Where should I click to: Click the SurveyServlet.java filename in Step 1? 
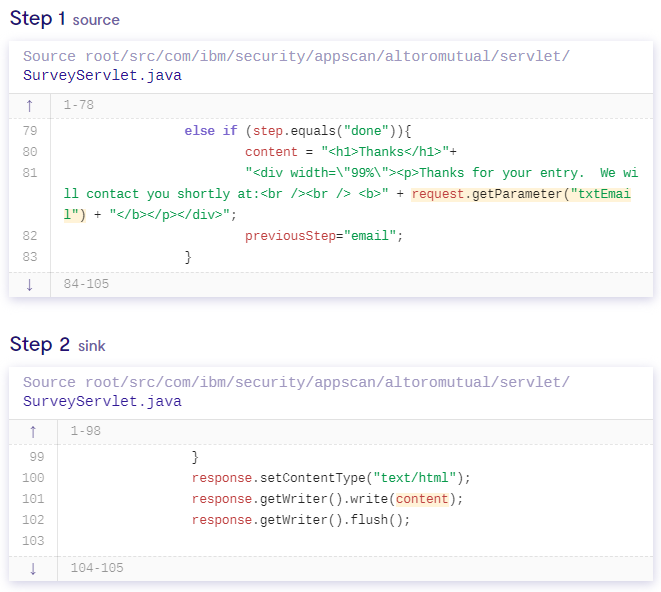point(102,75)
